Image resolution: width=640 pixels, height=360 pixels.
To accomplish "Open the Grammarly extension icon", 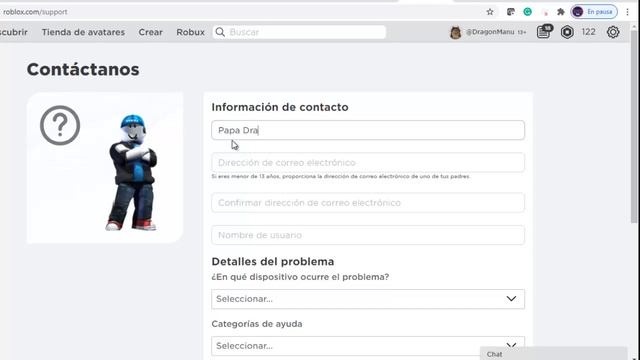I will coord(527,12).
